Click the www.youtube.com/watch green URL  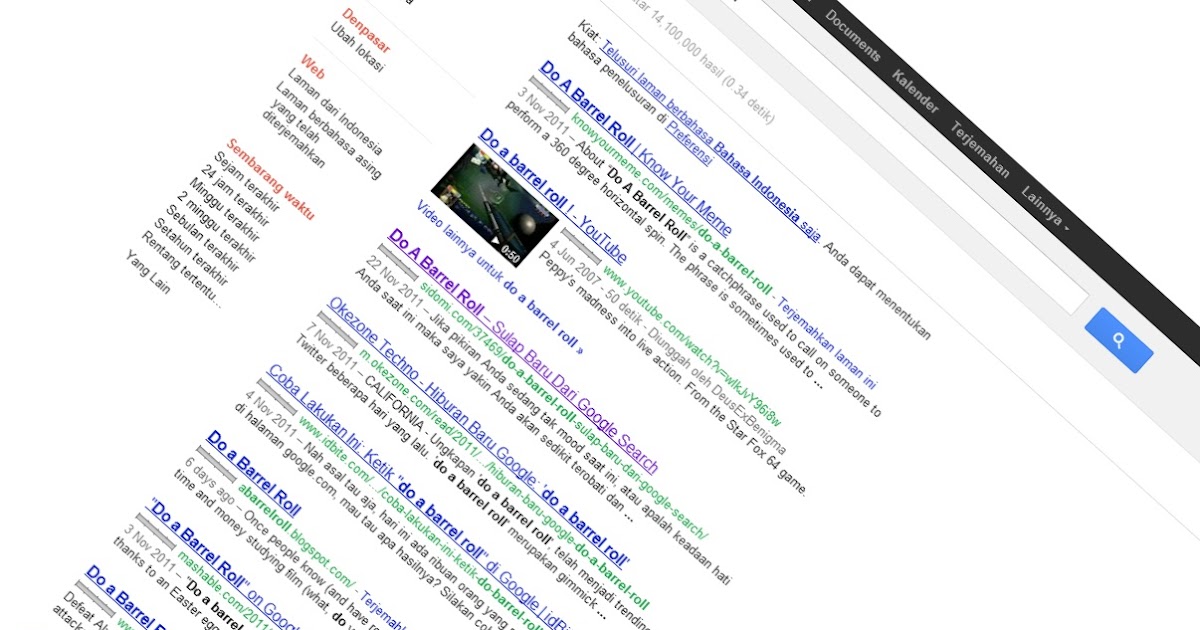point(692,344)
